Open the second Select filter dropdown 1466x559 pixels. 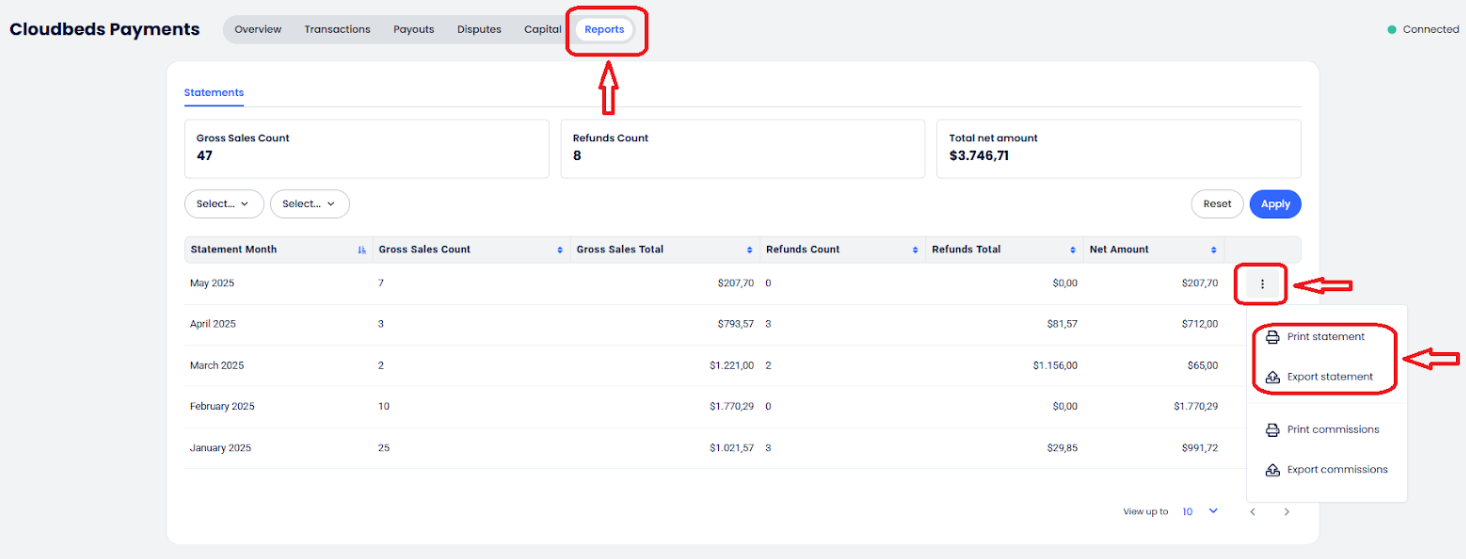(x=309, y=204)
